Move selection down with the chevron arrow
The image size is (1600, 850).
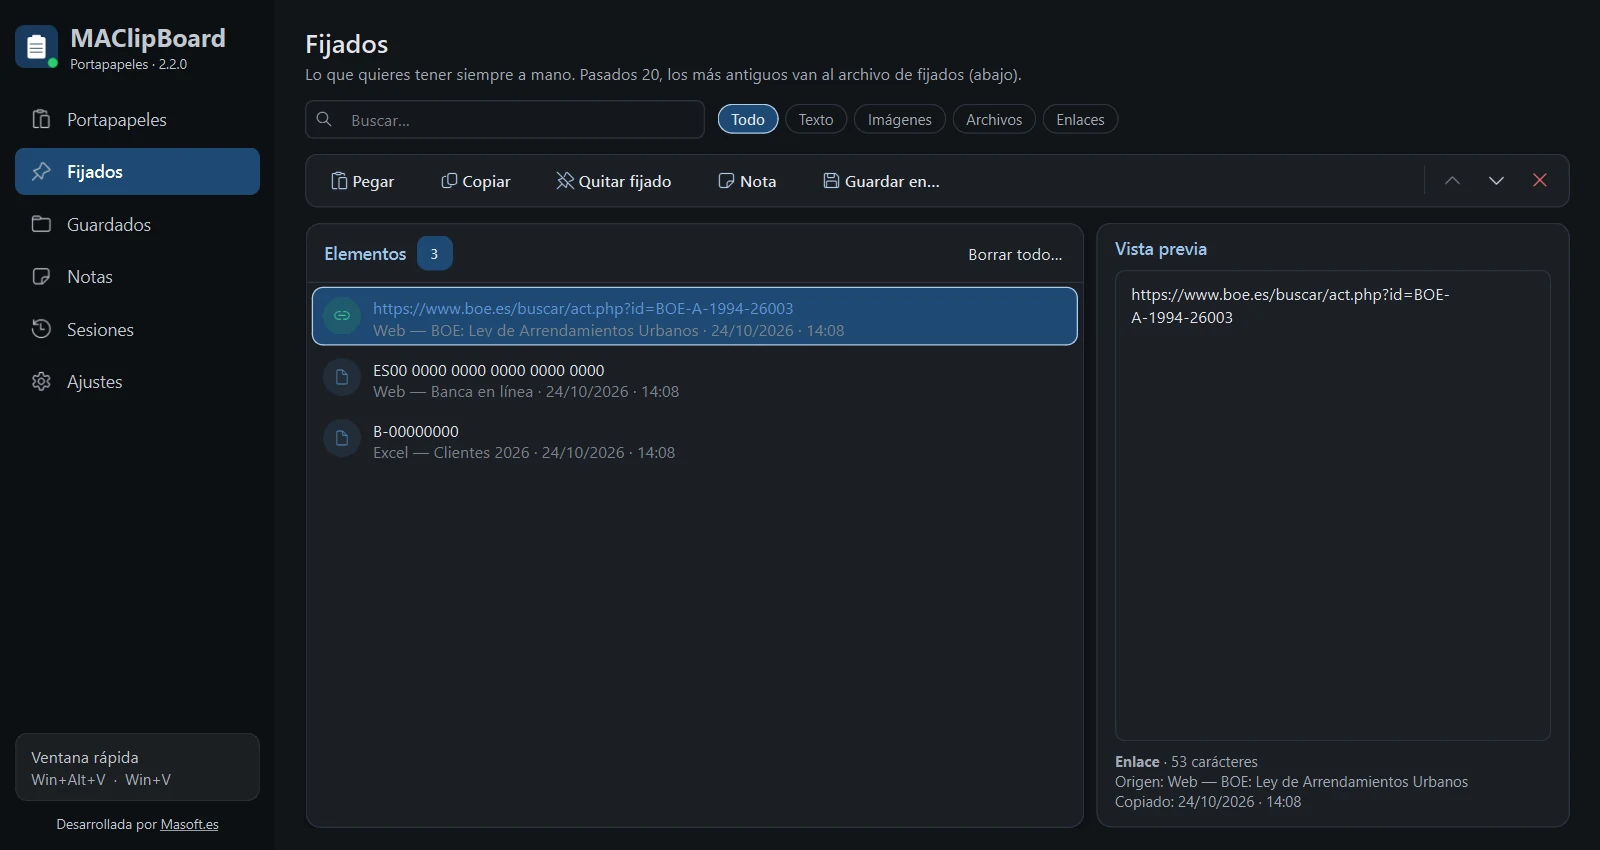click(x=1496, y=181)
